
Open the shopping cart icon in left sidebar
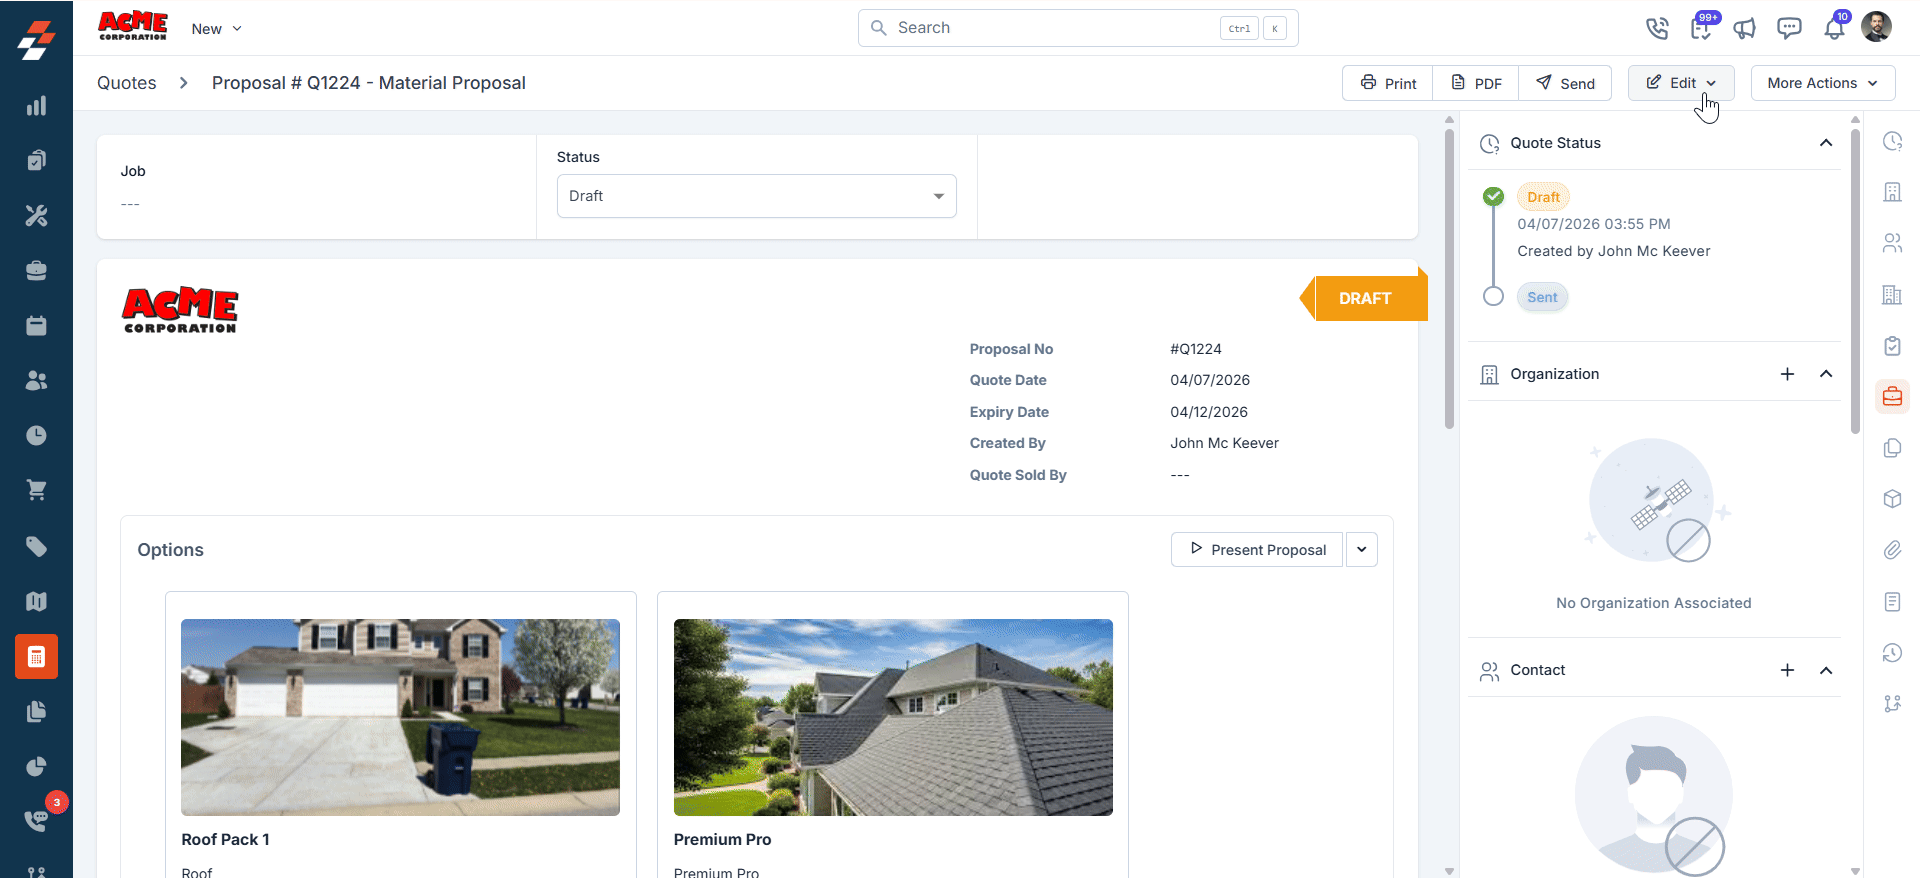click(36, 490)
